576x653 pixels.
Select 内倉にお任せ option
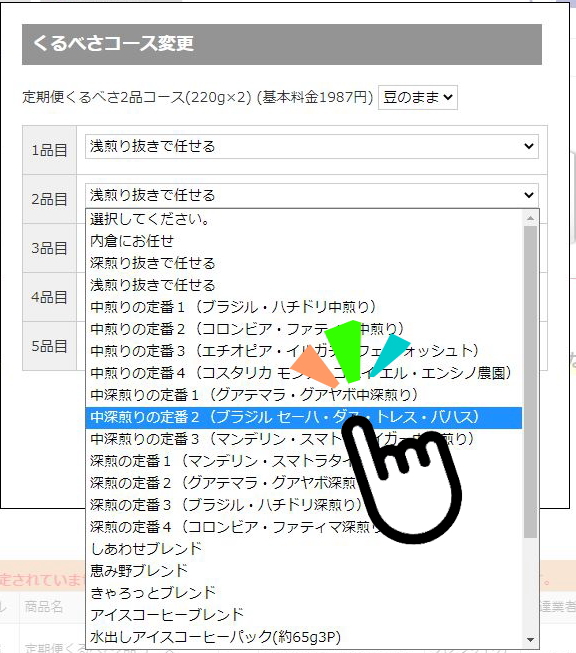pos(304,241)
